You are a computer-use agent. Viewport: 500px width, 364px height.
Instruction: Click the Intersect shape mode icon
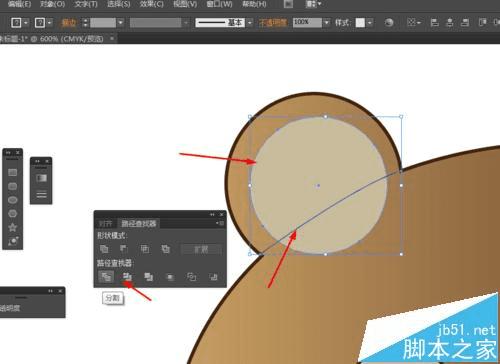point(145,249)
